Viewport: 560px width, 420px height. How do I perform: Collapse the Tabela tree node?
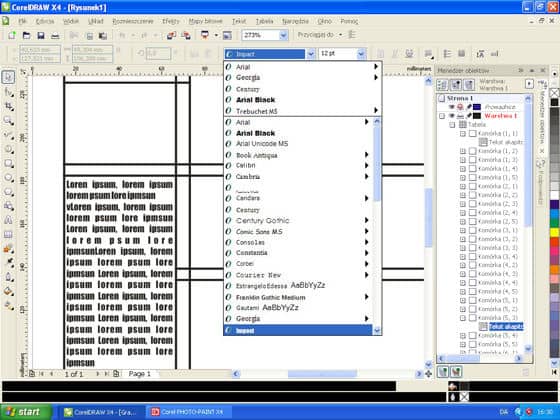[x=452, y=125]
